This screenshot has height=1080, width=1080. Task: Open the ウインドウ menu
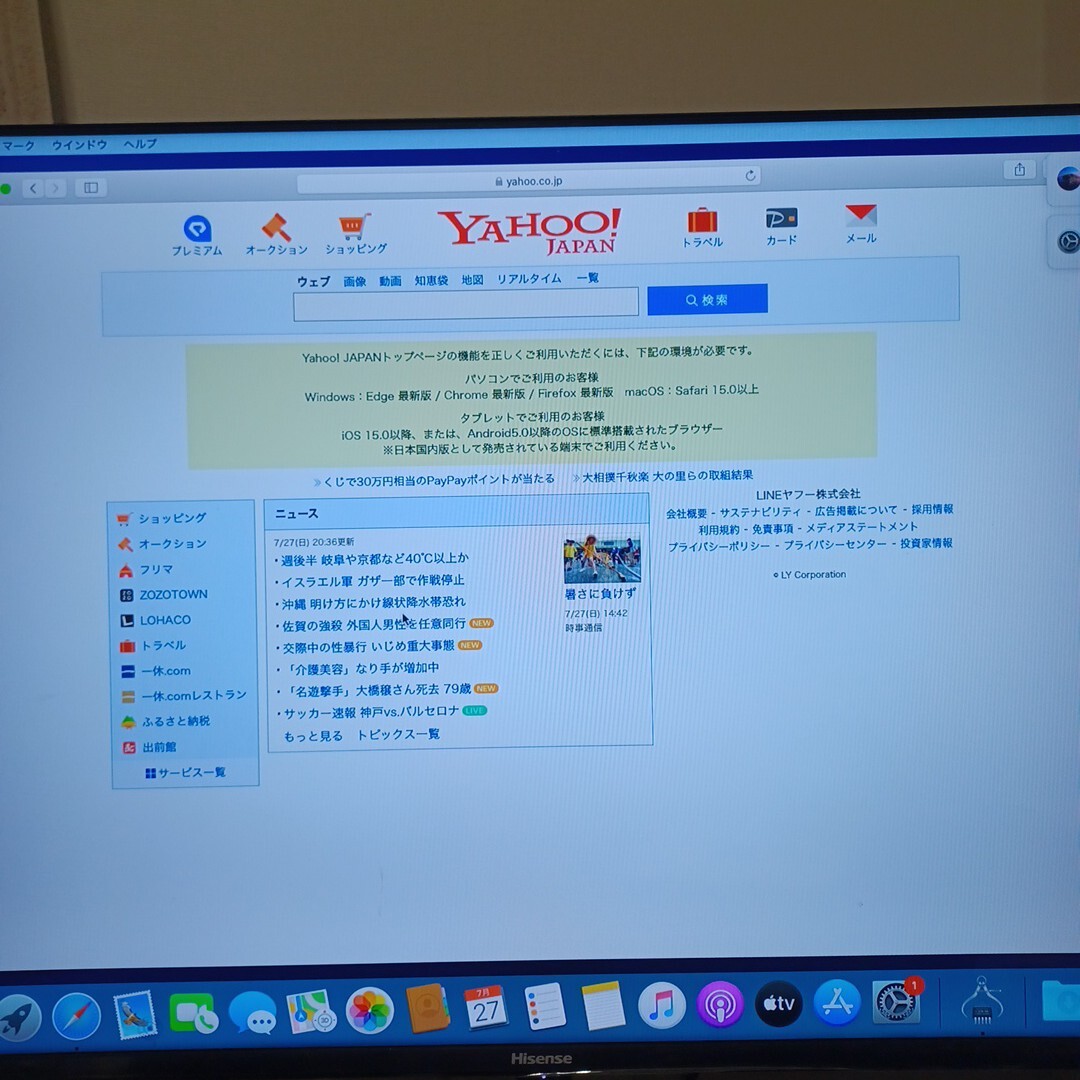click(79, 145)
